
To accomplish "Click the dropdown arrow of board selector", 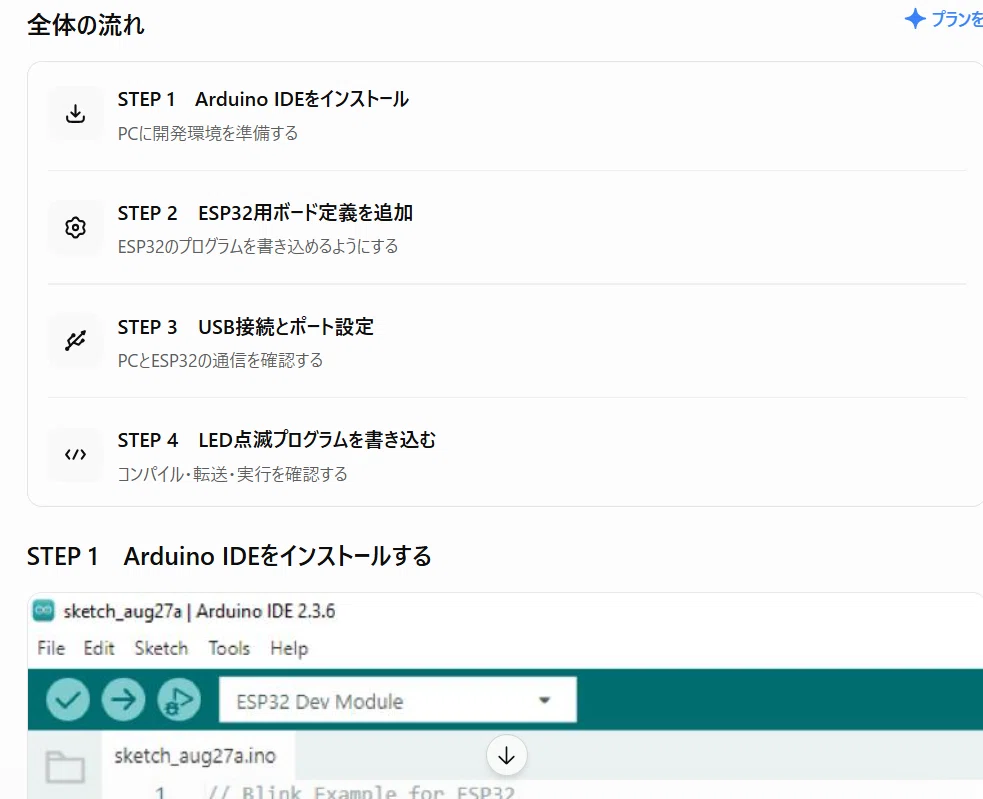I will tap(544, 700).
